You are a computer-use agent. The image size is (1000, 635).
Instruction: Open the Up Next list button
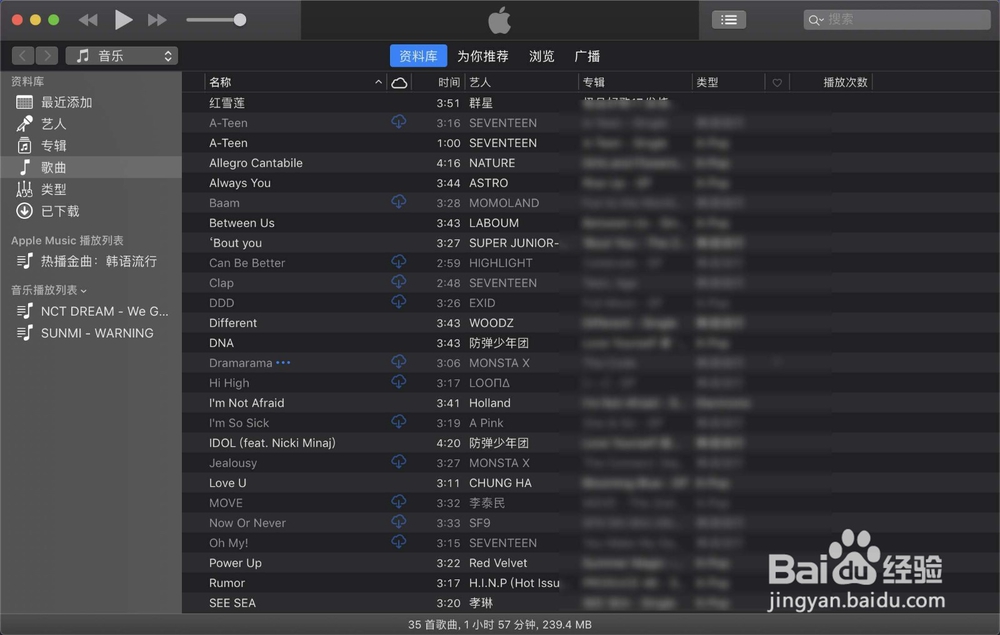[728, 20]
